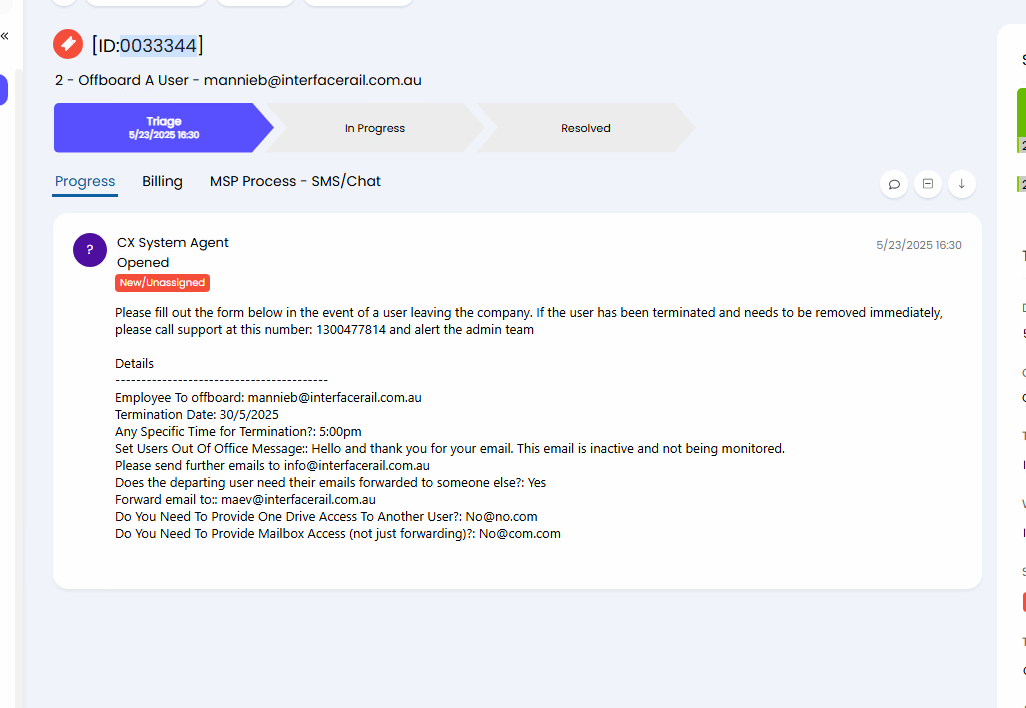Image resolution: width=1026 pixels, height=708 pixels.
Task: Click info@interfacerail.com.au email text
Action: (357, 466)
